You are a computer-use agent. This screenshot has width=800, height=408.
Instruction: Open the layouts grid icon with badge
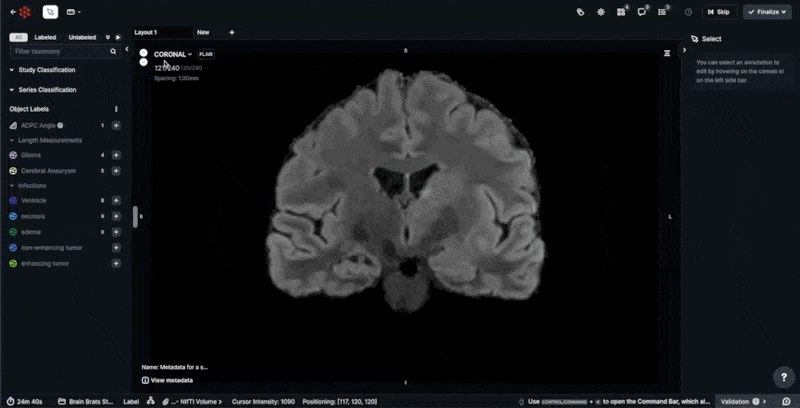(x=622, y=12)
